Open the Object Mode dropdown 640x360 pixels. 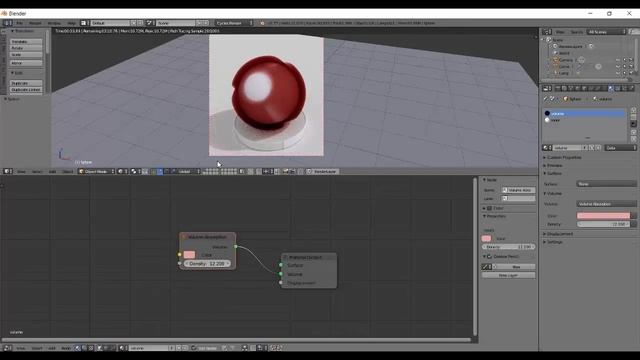(97, 171)
